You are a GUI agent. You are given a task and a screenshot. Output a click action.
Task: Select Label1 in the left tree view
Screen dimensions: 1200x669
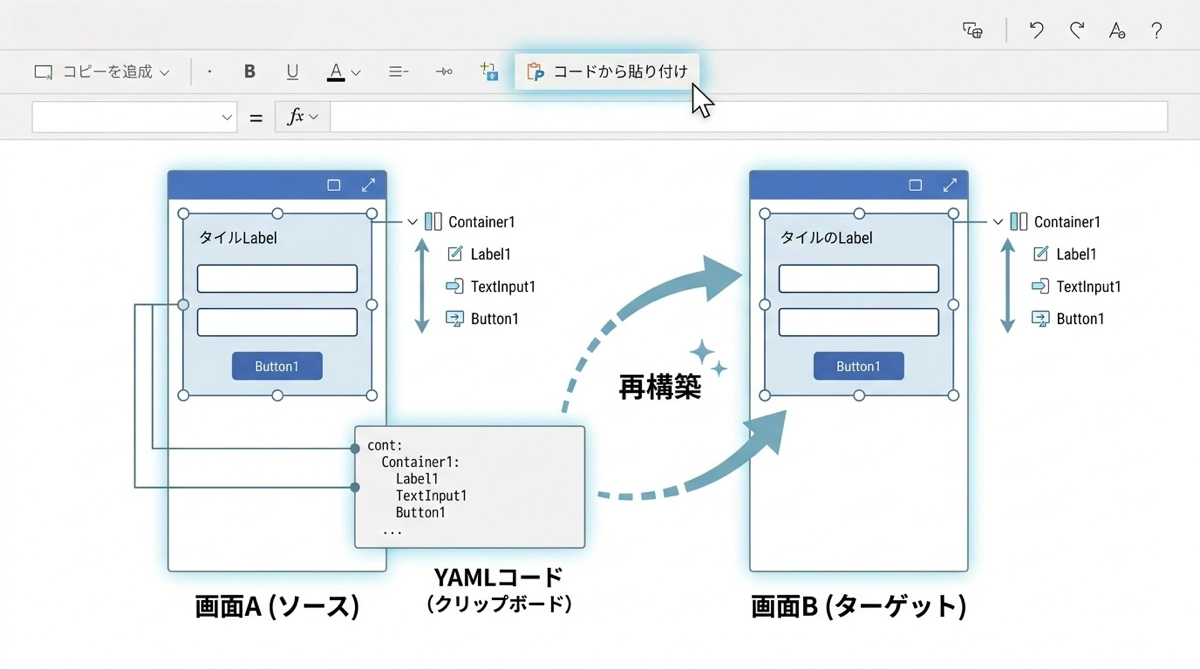pyautogui.click(x=490, y=254)
